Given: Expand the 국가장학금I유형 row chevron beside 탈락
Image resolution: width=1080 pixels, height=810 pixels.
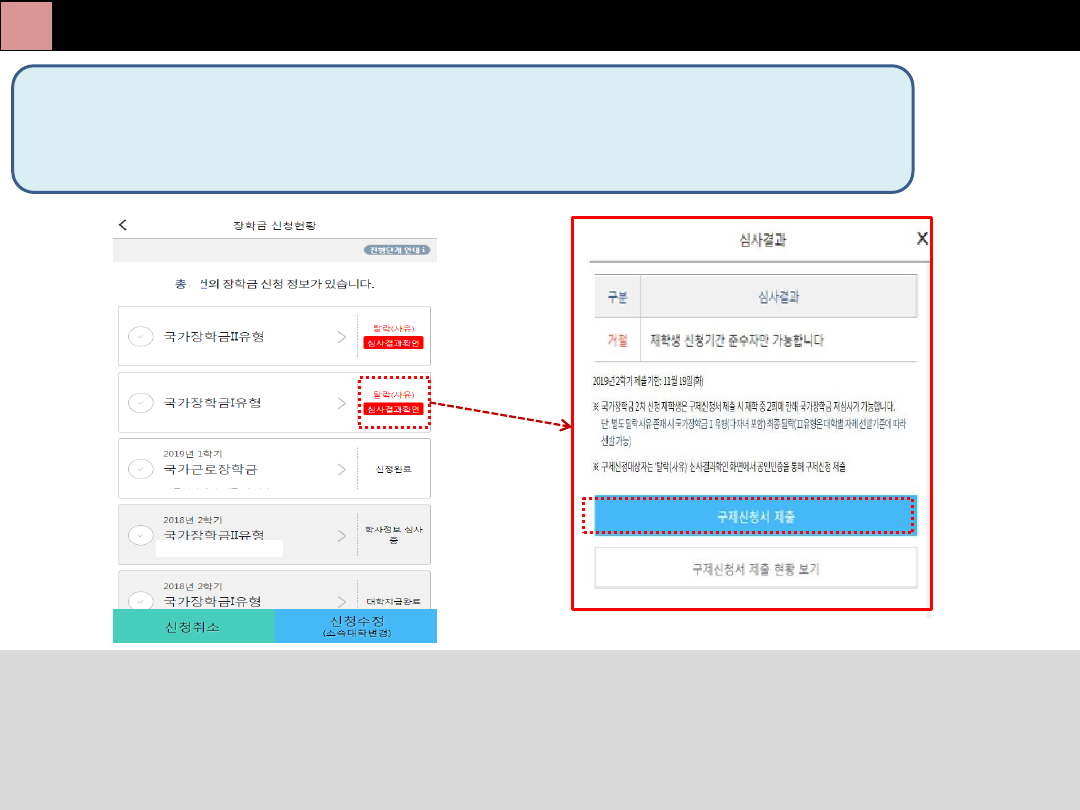Looking at the screenshot, I should [342, 403].
